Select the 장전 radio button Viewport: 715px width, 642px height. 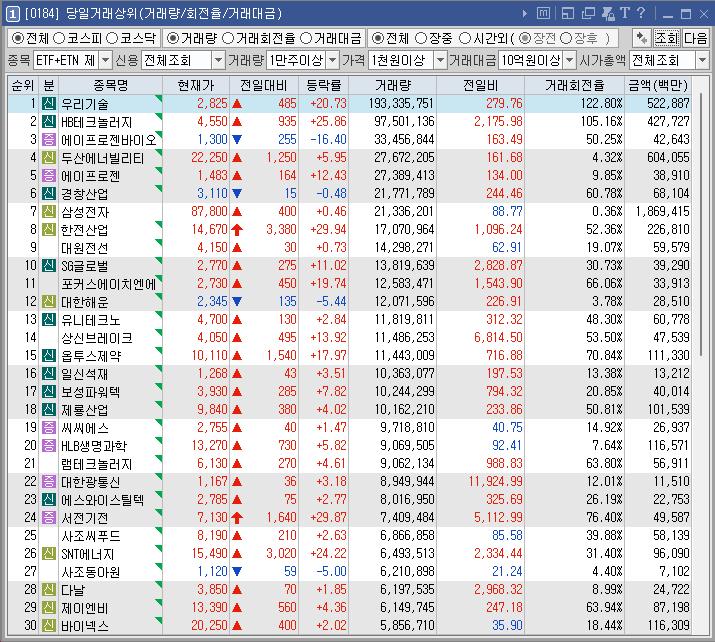(525, 38)
